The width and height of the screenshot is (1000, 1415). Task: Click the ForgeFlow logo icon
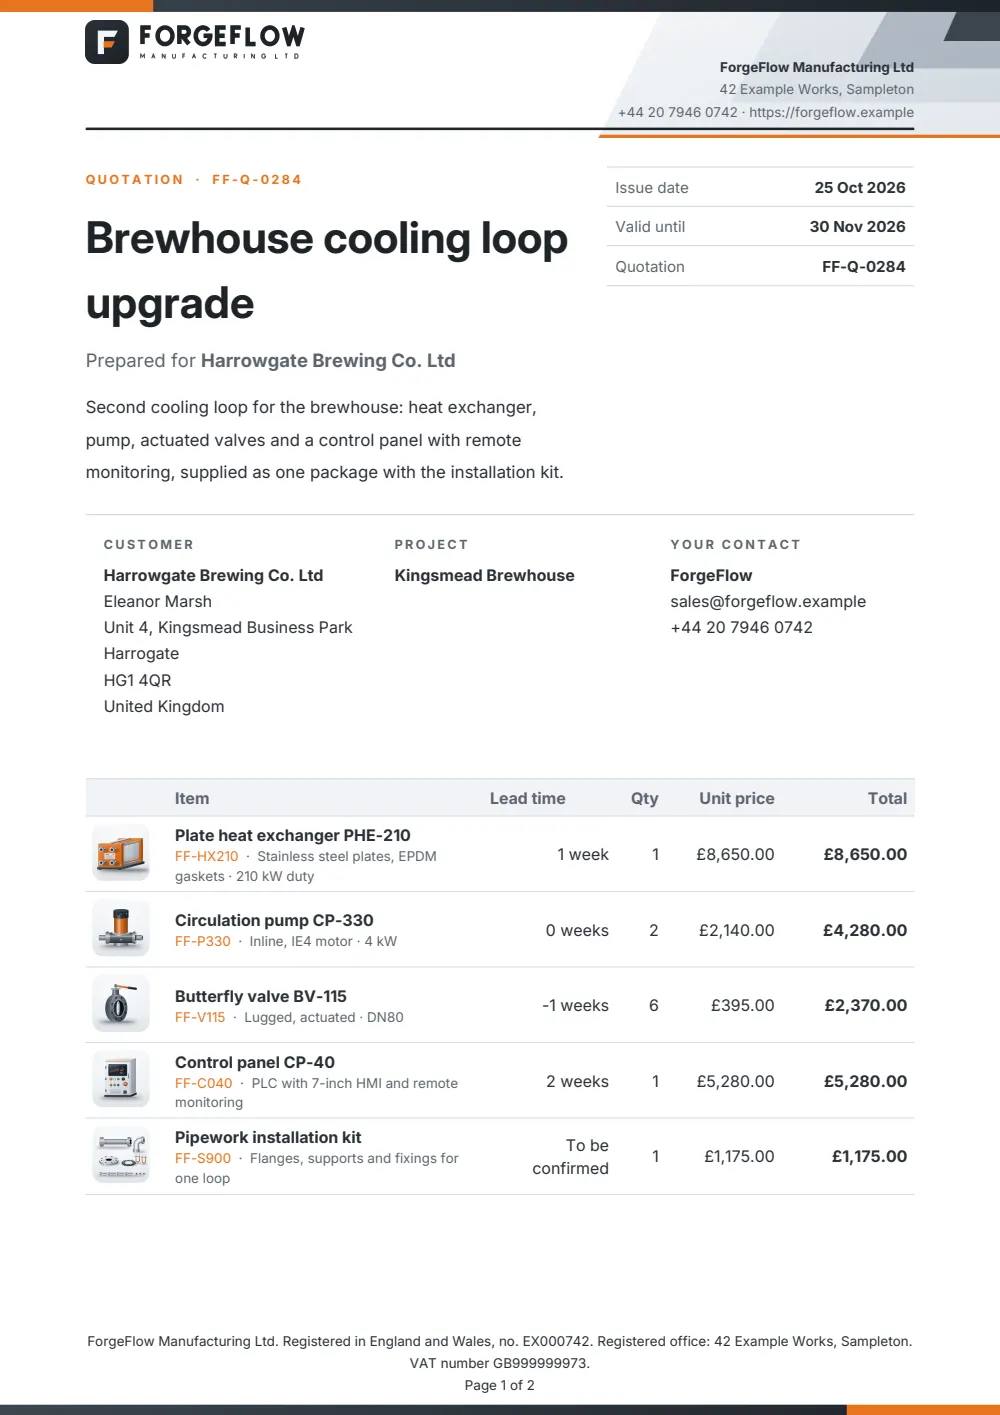107,42
